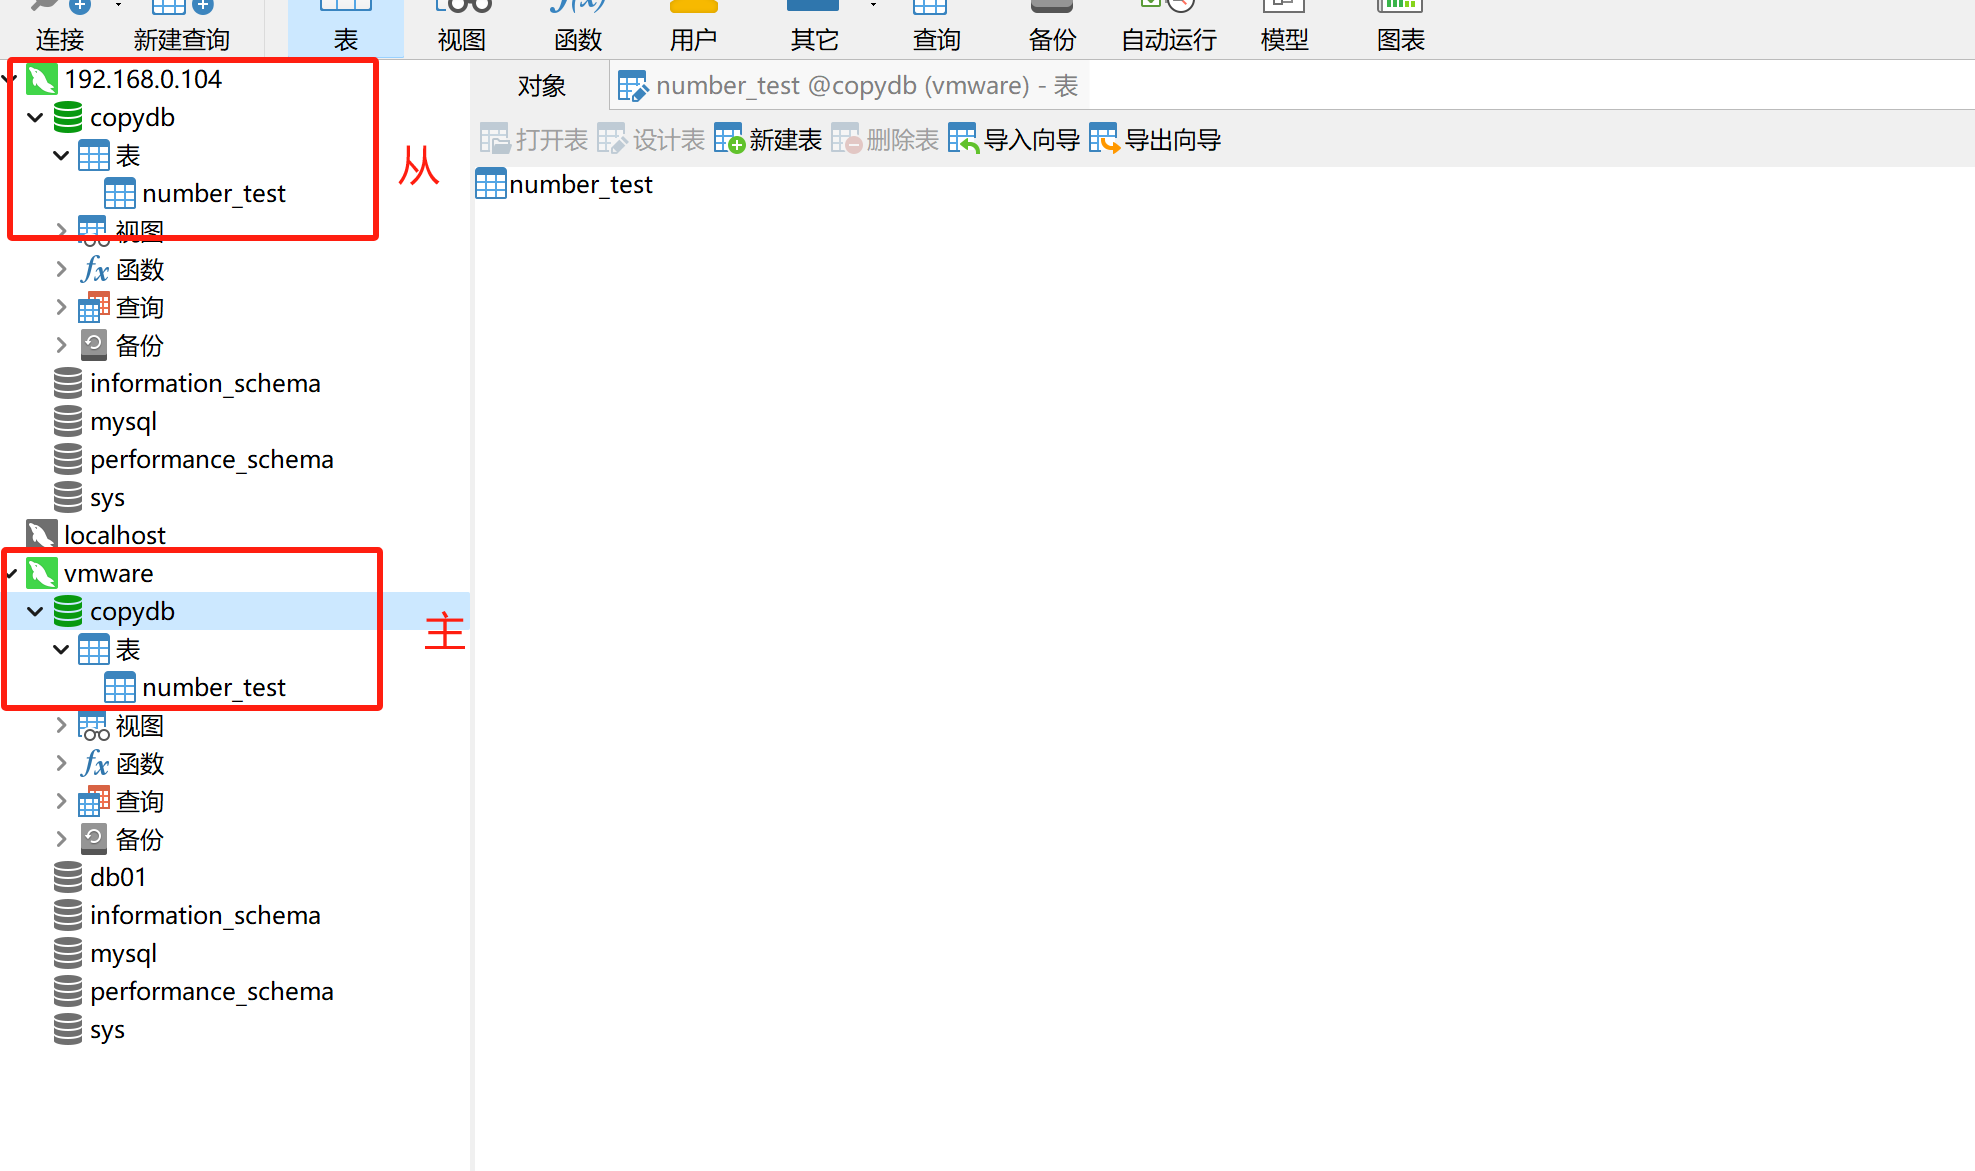Launch the 导出向导 export wizard

pos(1155,140)
